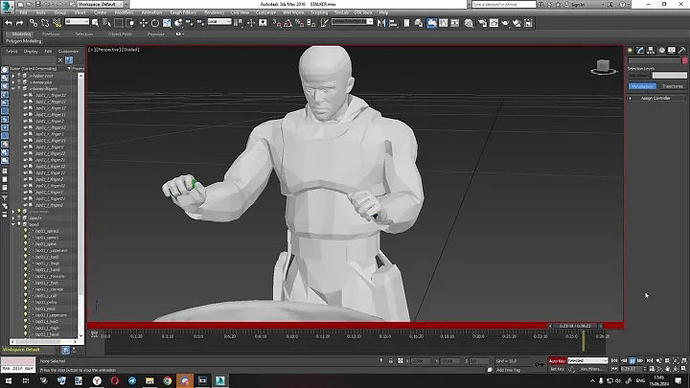The height and width of the screenshot is (388, 690).
Task: Open the Rendering menu
Action: (214, 13)
